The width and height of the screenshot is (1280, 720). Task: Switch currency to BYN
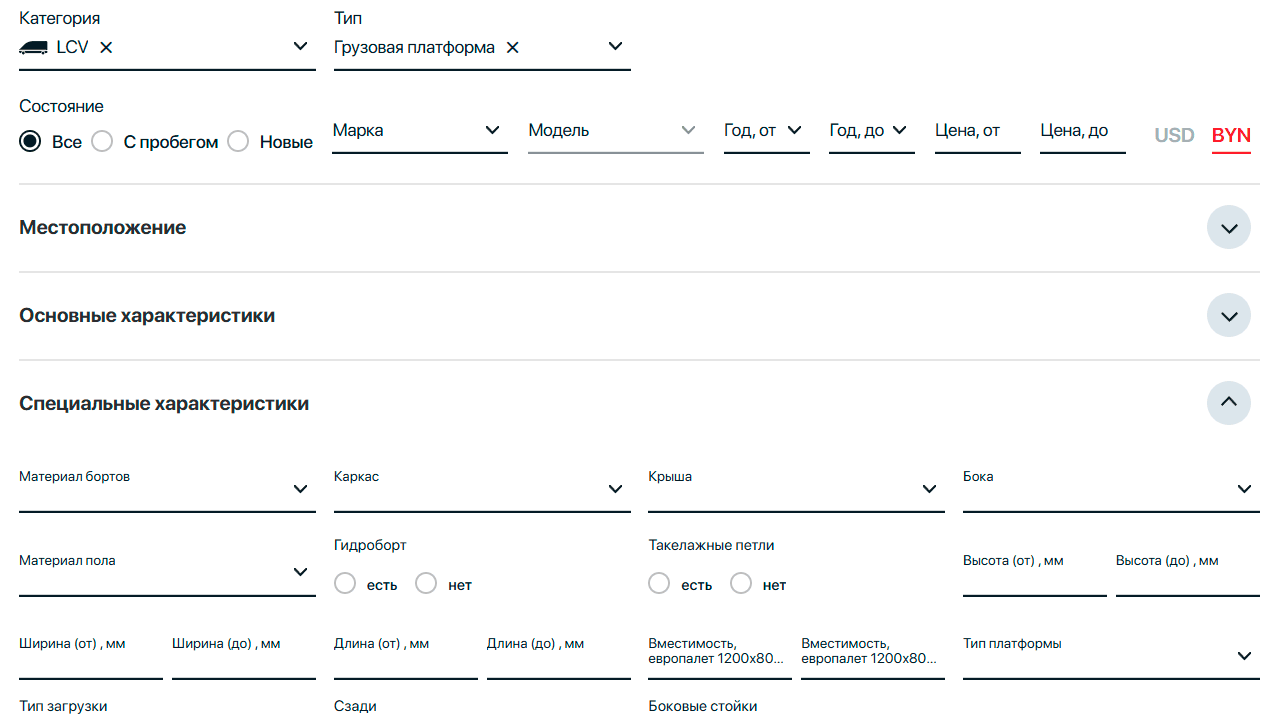pyautogui.click(x=1231, y=135)
